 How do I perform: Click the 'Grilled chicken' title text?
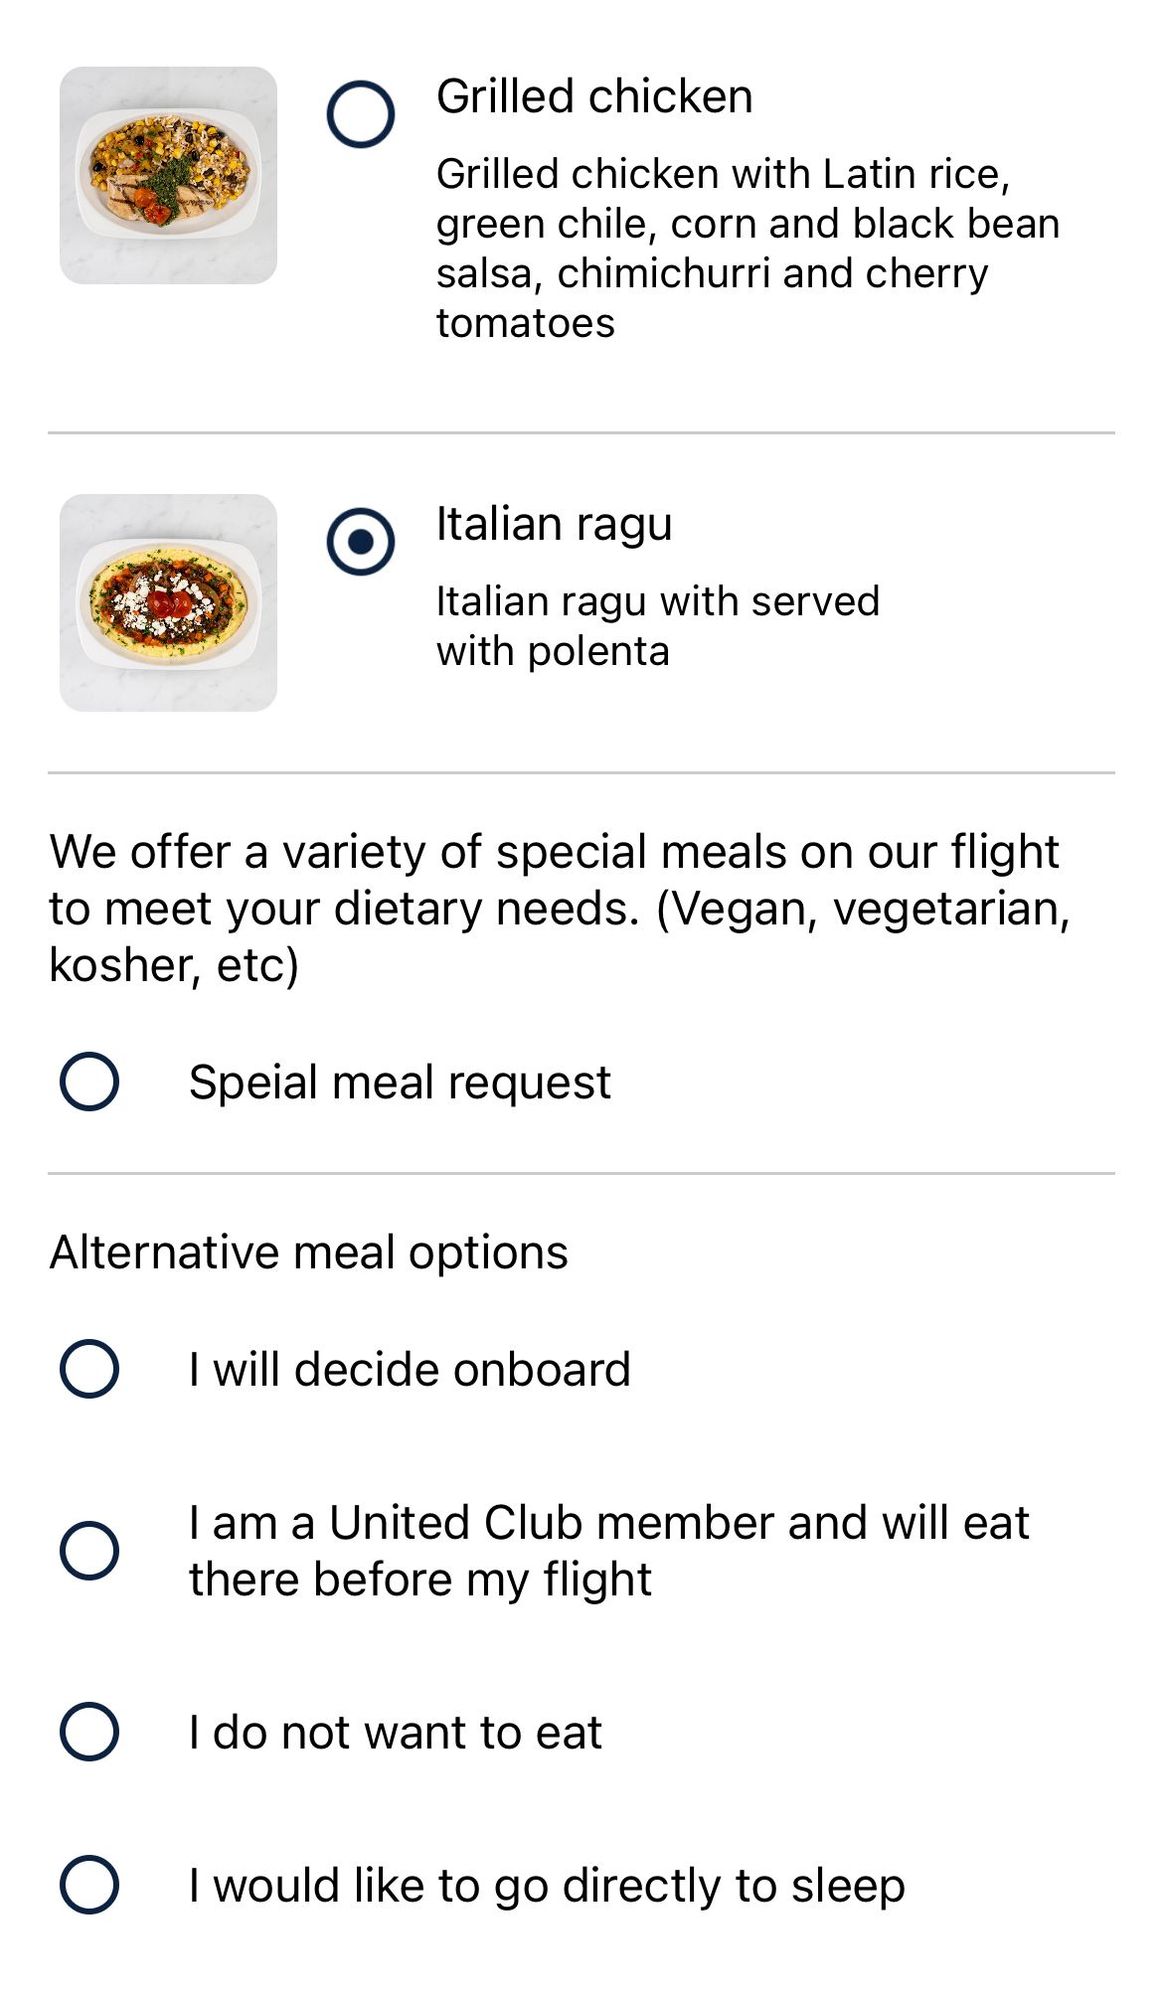coord(594,97)
